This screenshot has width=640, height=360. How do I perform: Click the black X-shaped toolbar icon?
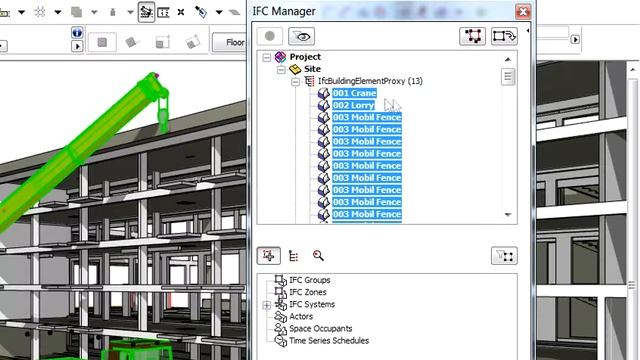click(181, 12)
